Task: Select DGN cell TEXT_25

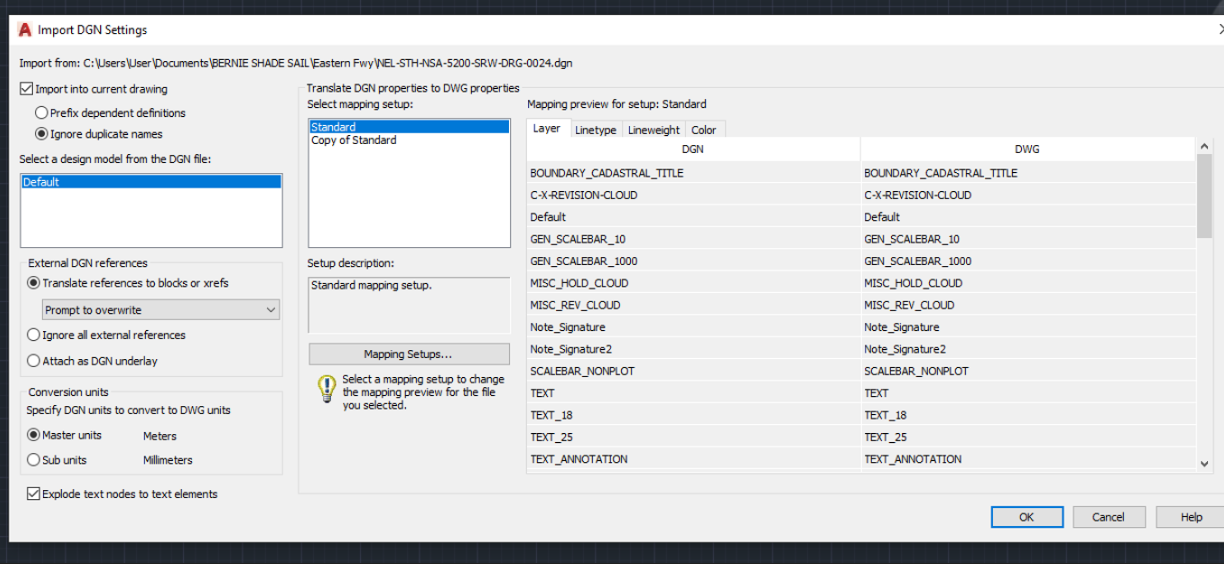Action: (693, 437)
